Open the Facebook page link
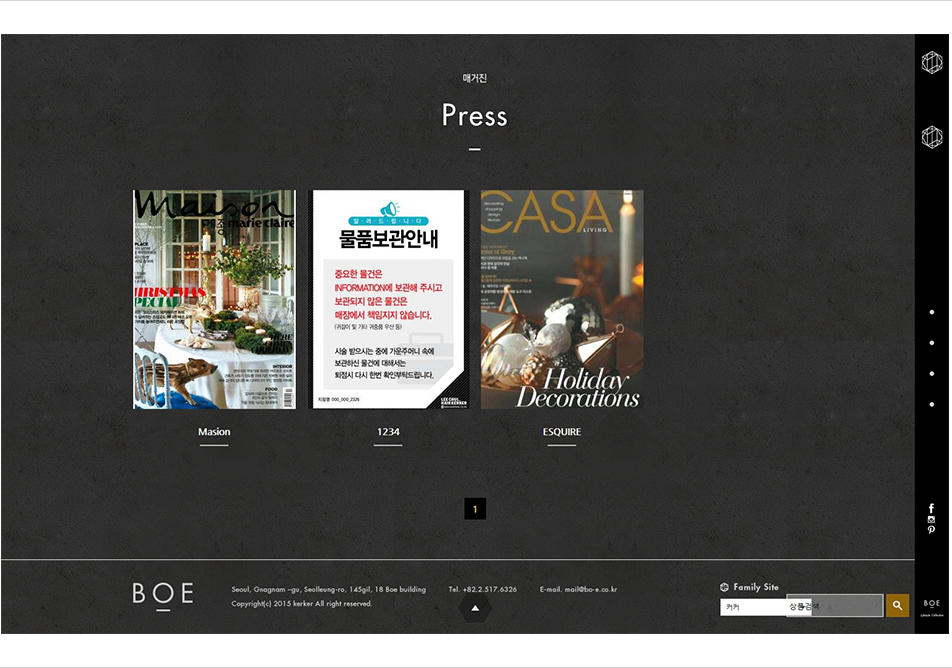Screen dimensions: 952x668 pos(931,509)
